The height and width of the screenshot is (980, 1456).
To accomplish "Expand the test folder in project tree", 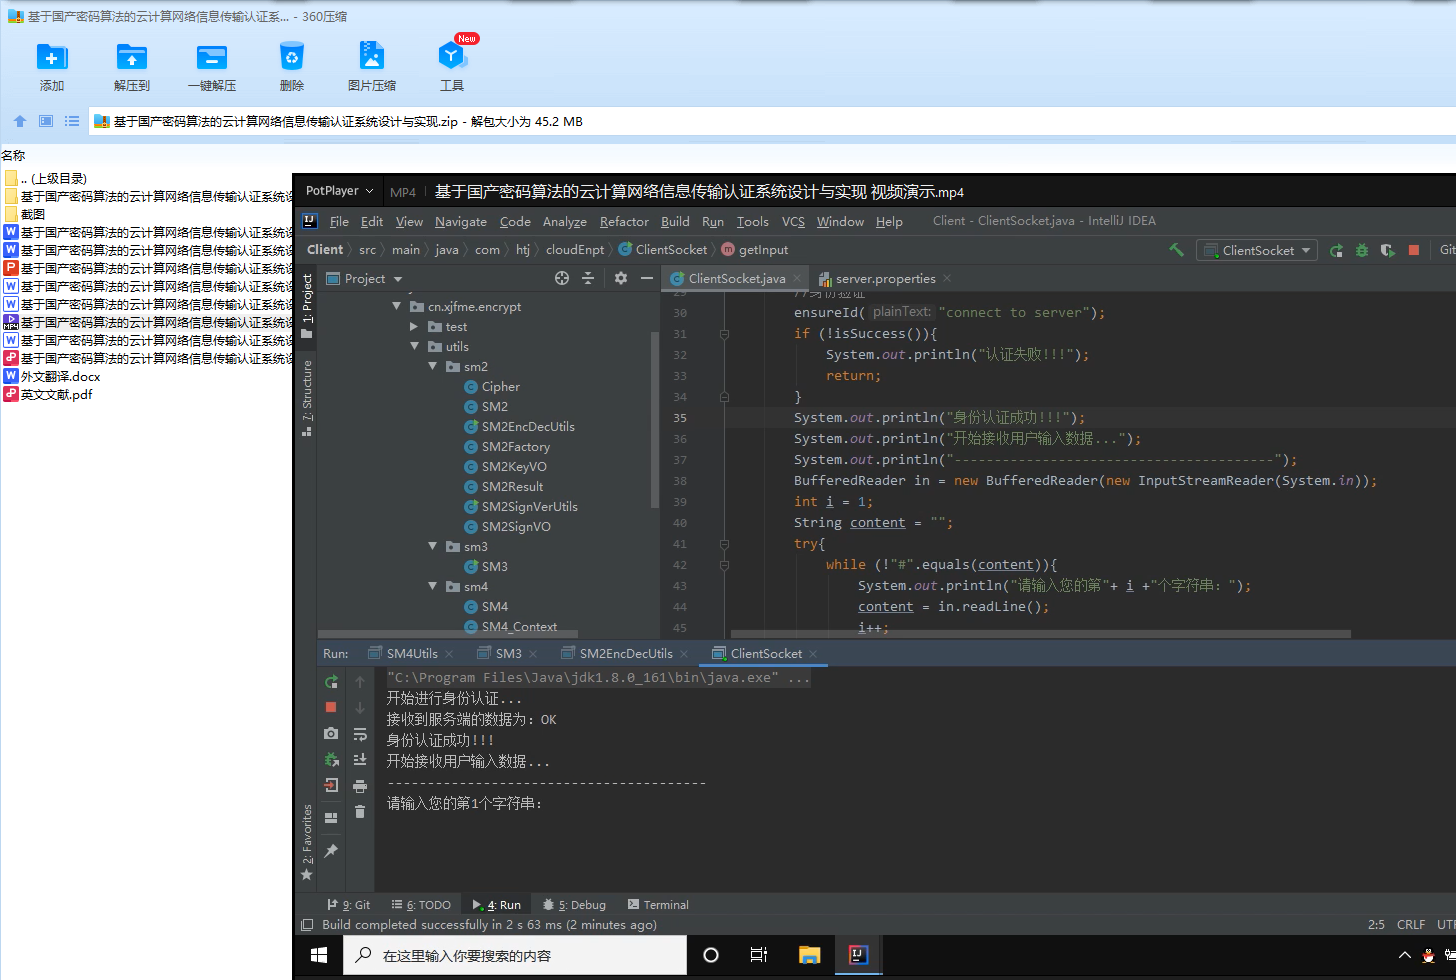I will 415,327.
